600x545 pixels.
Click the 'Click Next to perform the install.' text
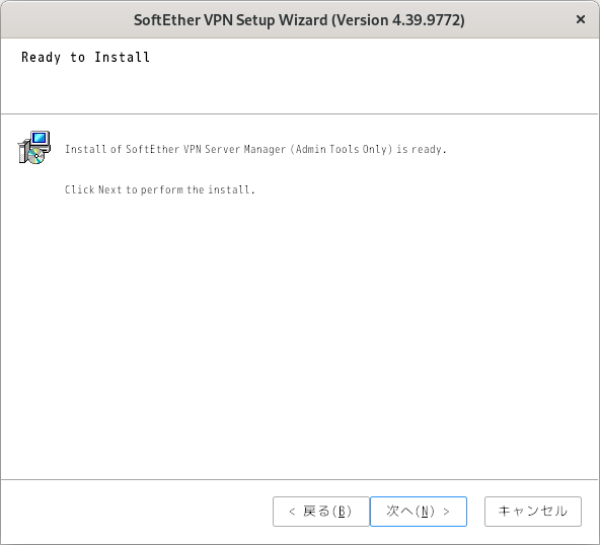pyautogui.click(x=160, y=189)
